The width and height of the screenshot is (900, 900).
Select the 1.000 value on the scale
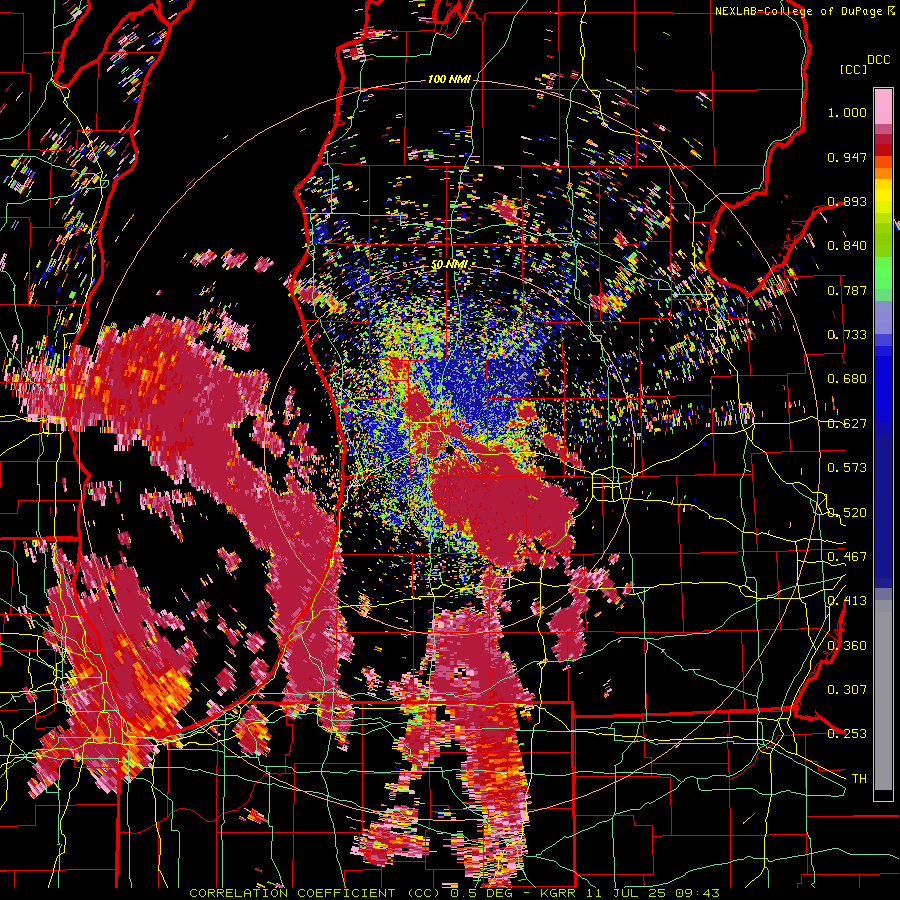pos(847,112)
